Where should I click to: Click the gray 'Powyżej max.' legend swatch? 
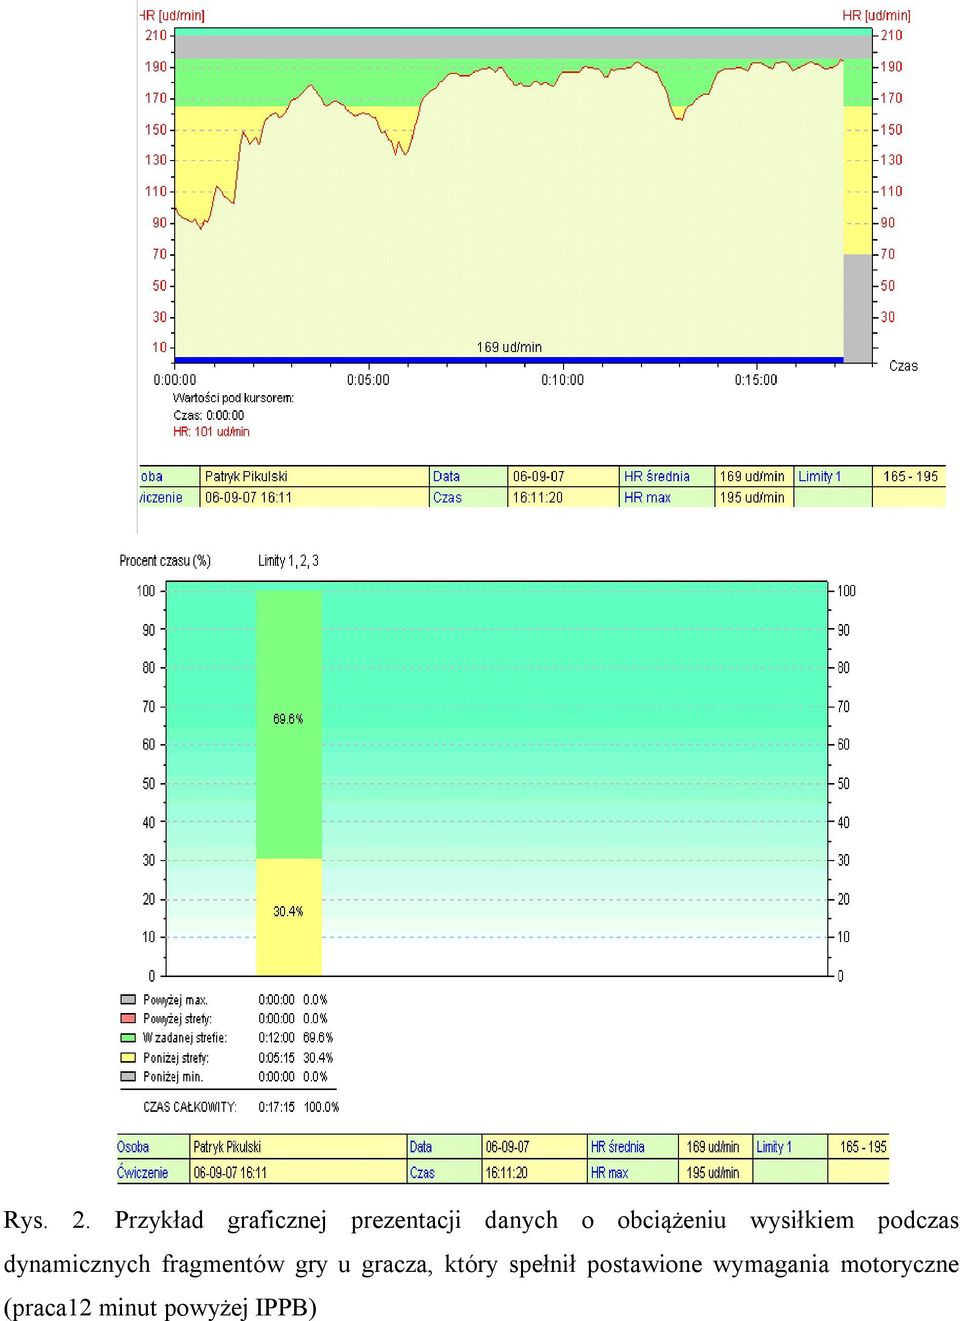pos(127,999)
